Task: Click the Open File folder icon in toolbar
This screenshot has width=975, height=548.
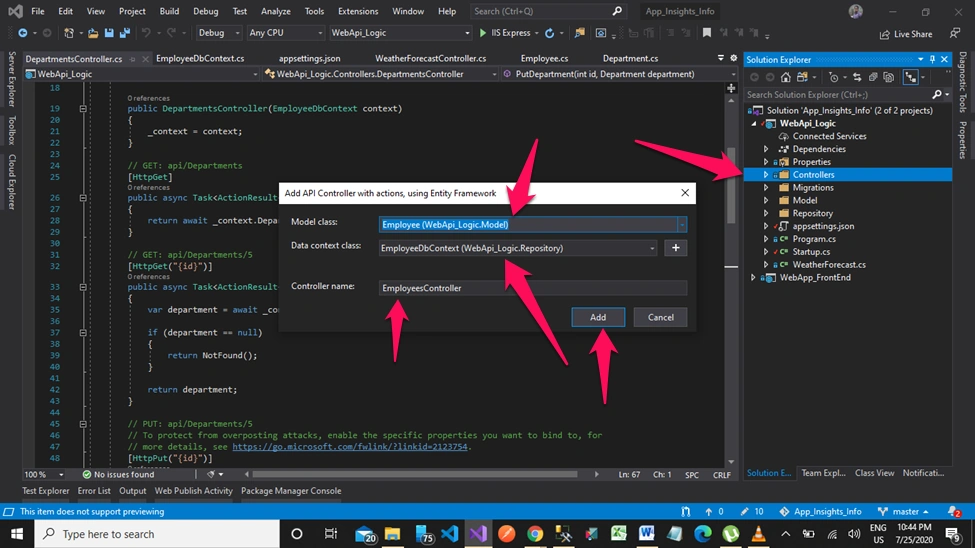Action: click(93, 33)
